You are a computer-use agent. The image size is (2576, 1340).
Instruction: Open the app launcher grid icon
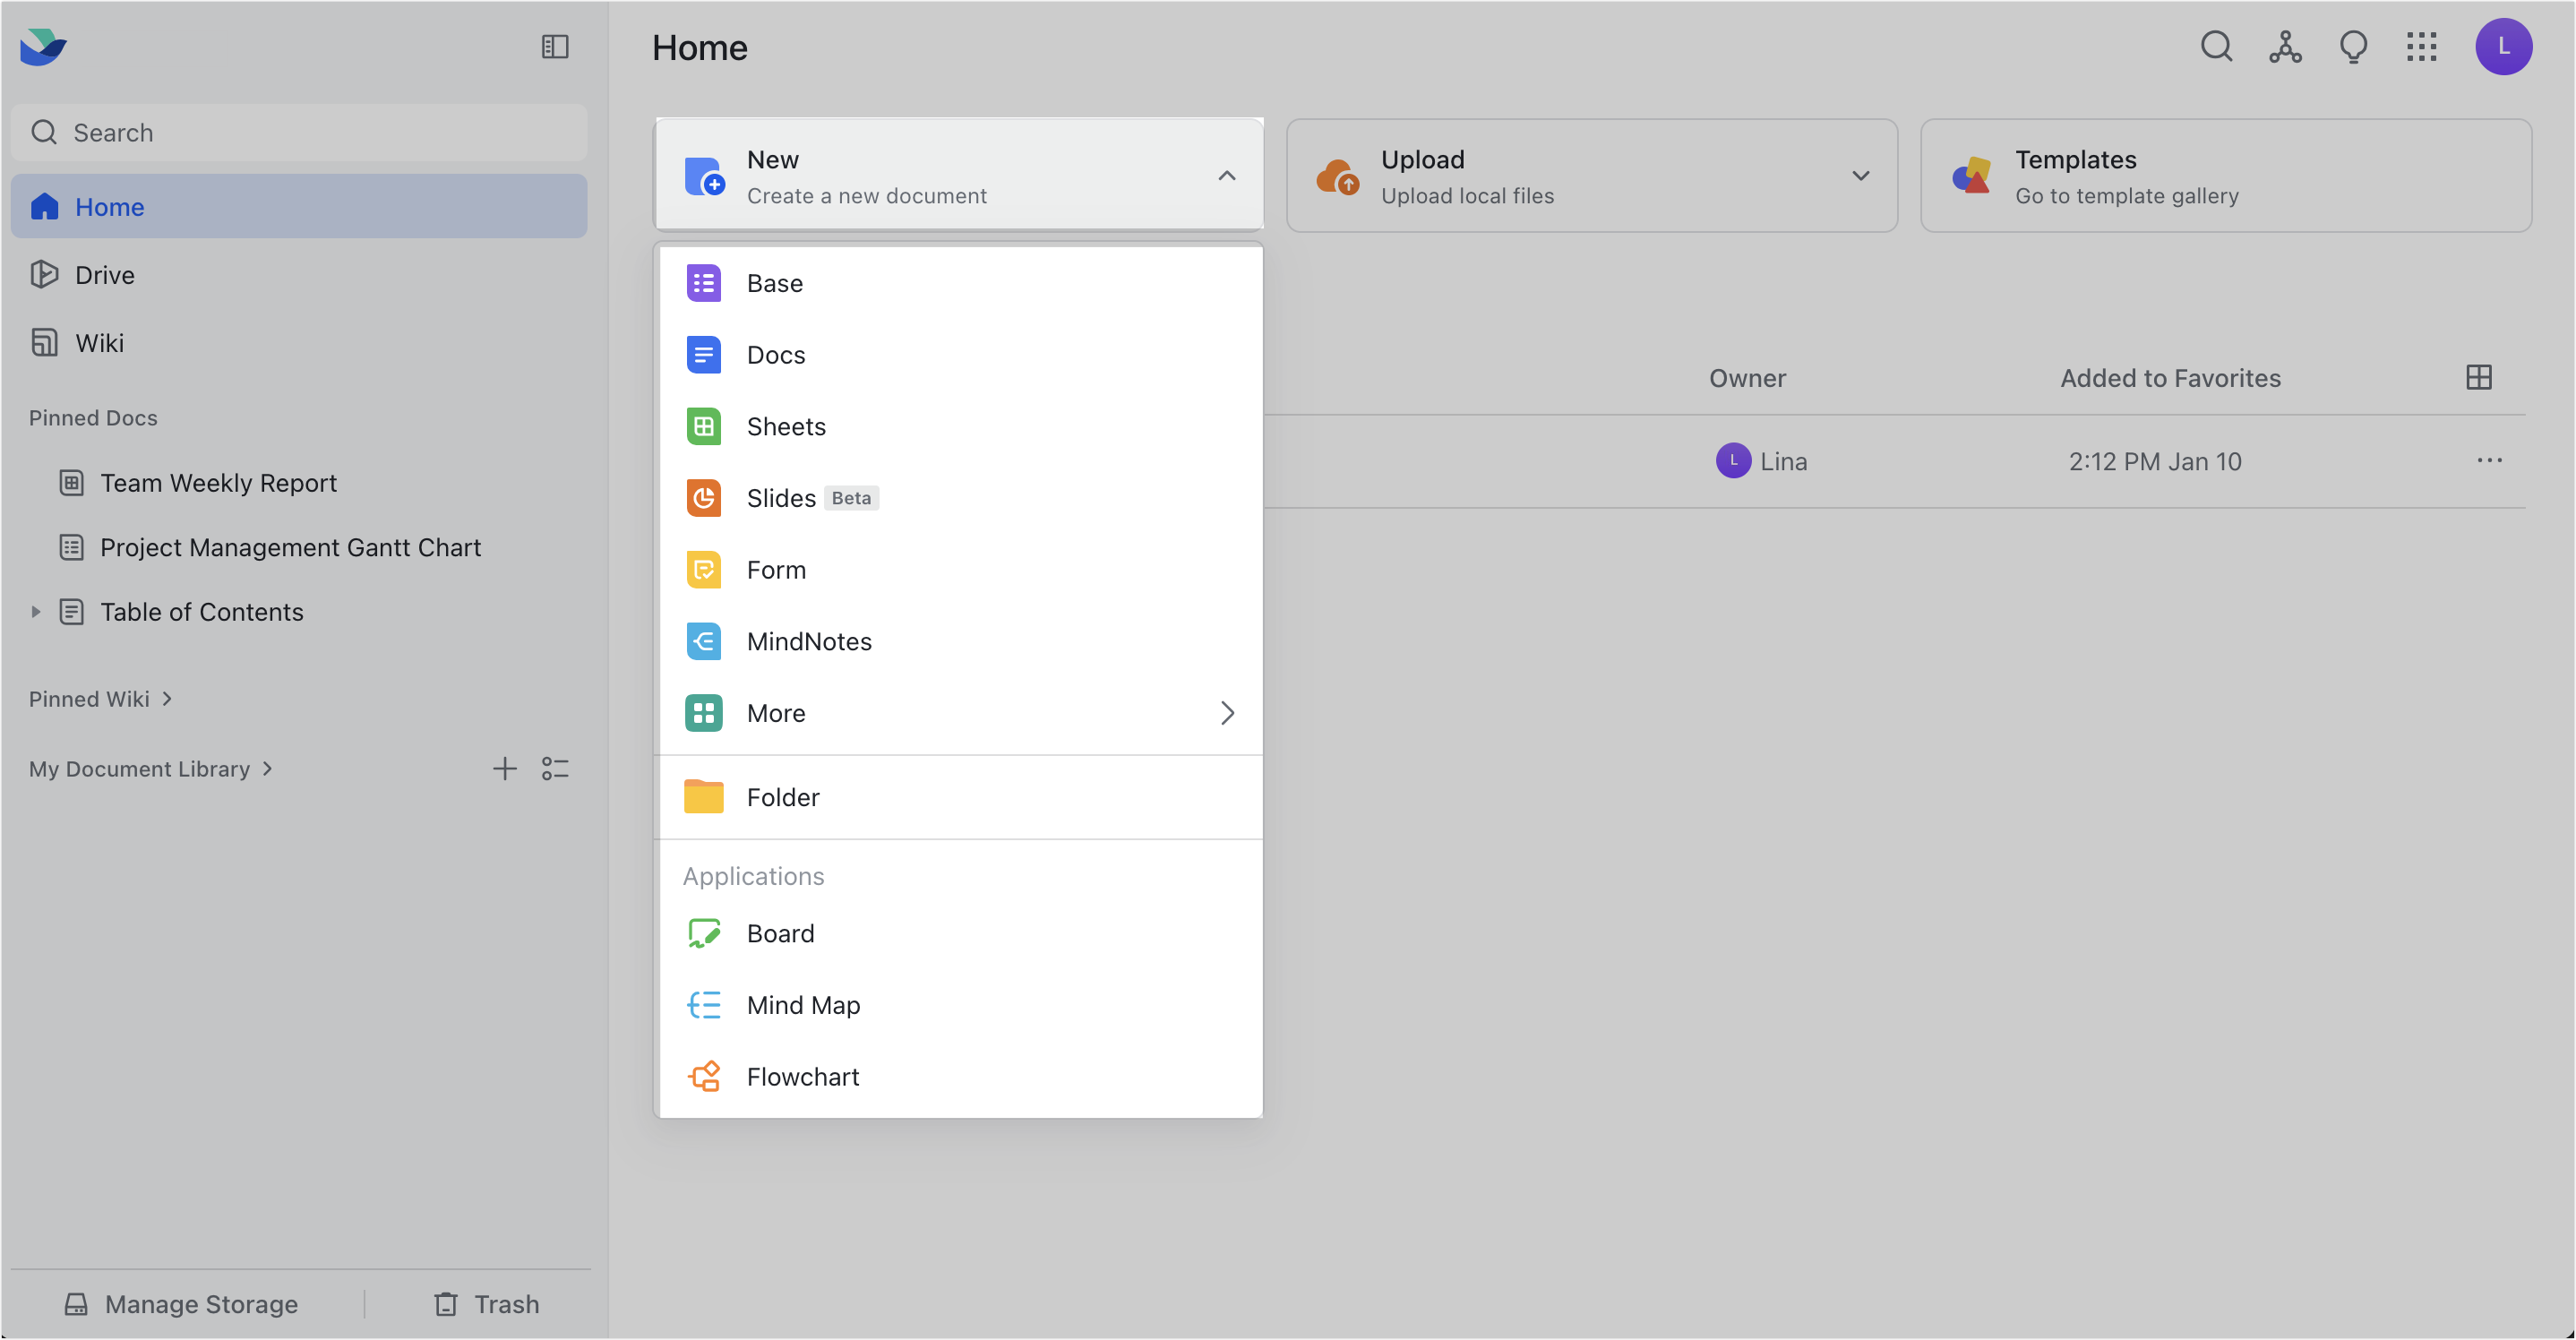click(2422, 47)
